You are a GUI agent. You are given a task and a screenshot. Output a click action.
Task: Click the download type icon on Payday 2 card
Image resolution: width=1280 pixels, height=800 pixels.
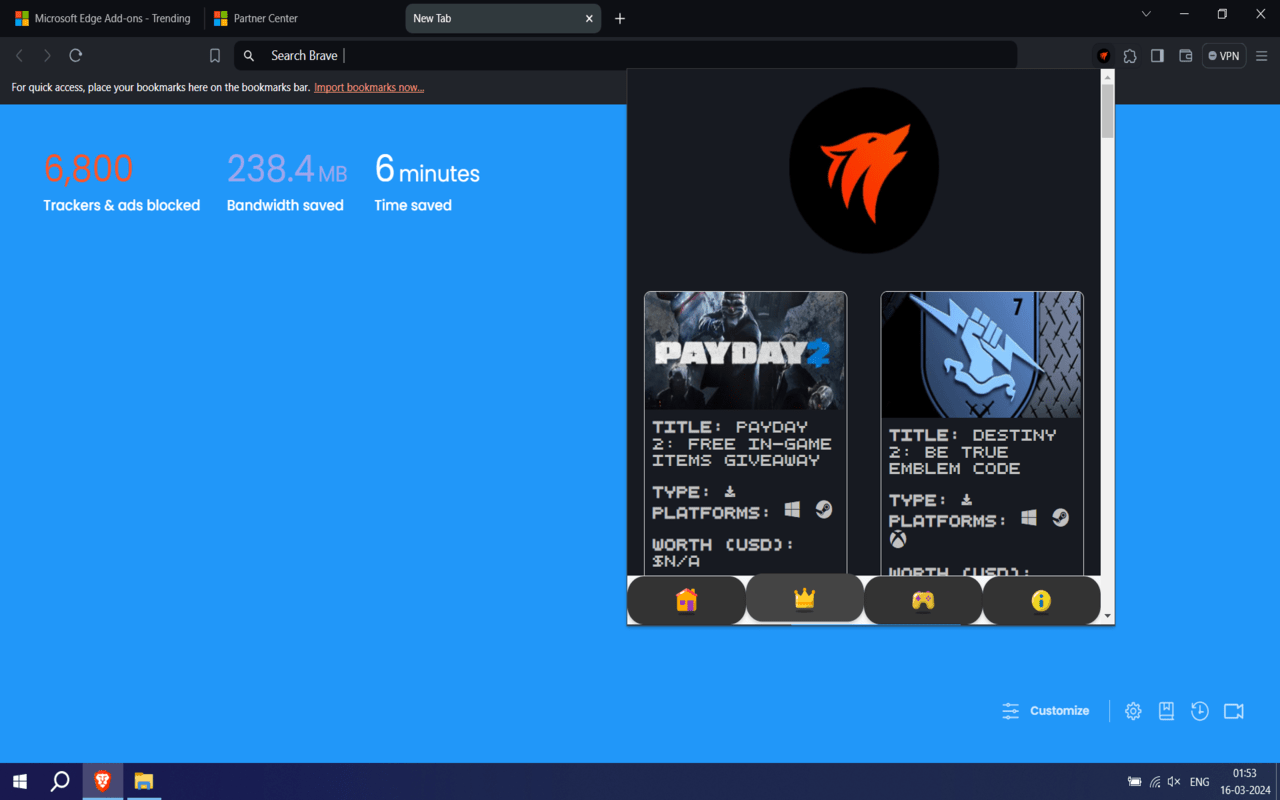point(729,491)
